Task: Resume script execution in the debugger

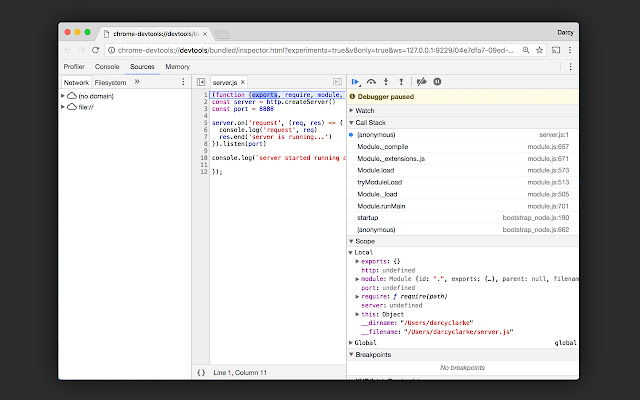Action: point(355,82)
